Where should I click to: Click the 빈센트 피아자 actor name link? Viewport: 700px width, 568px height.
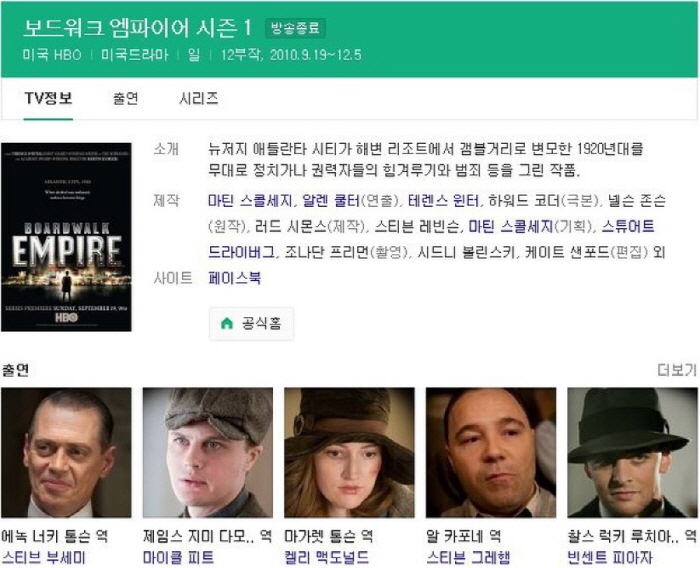[x=610, y=558]
